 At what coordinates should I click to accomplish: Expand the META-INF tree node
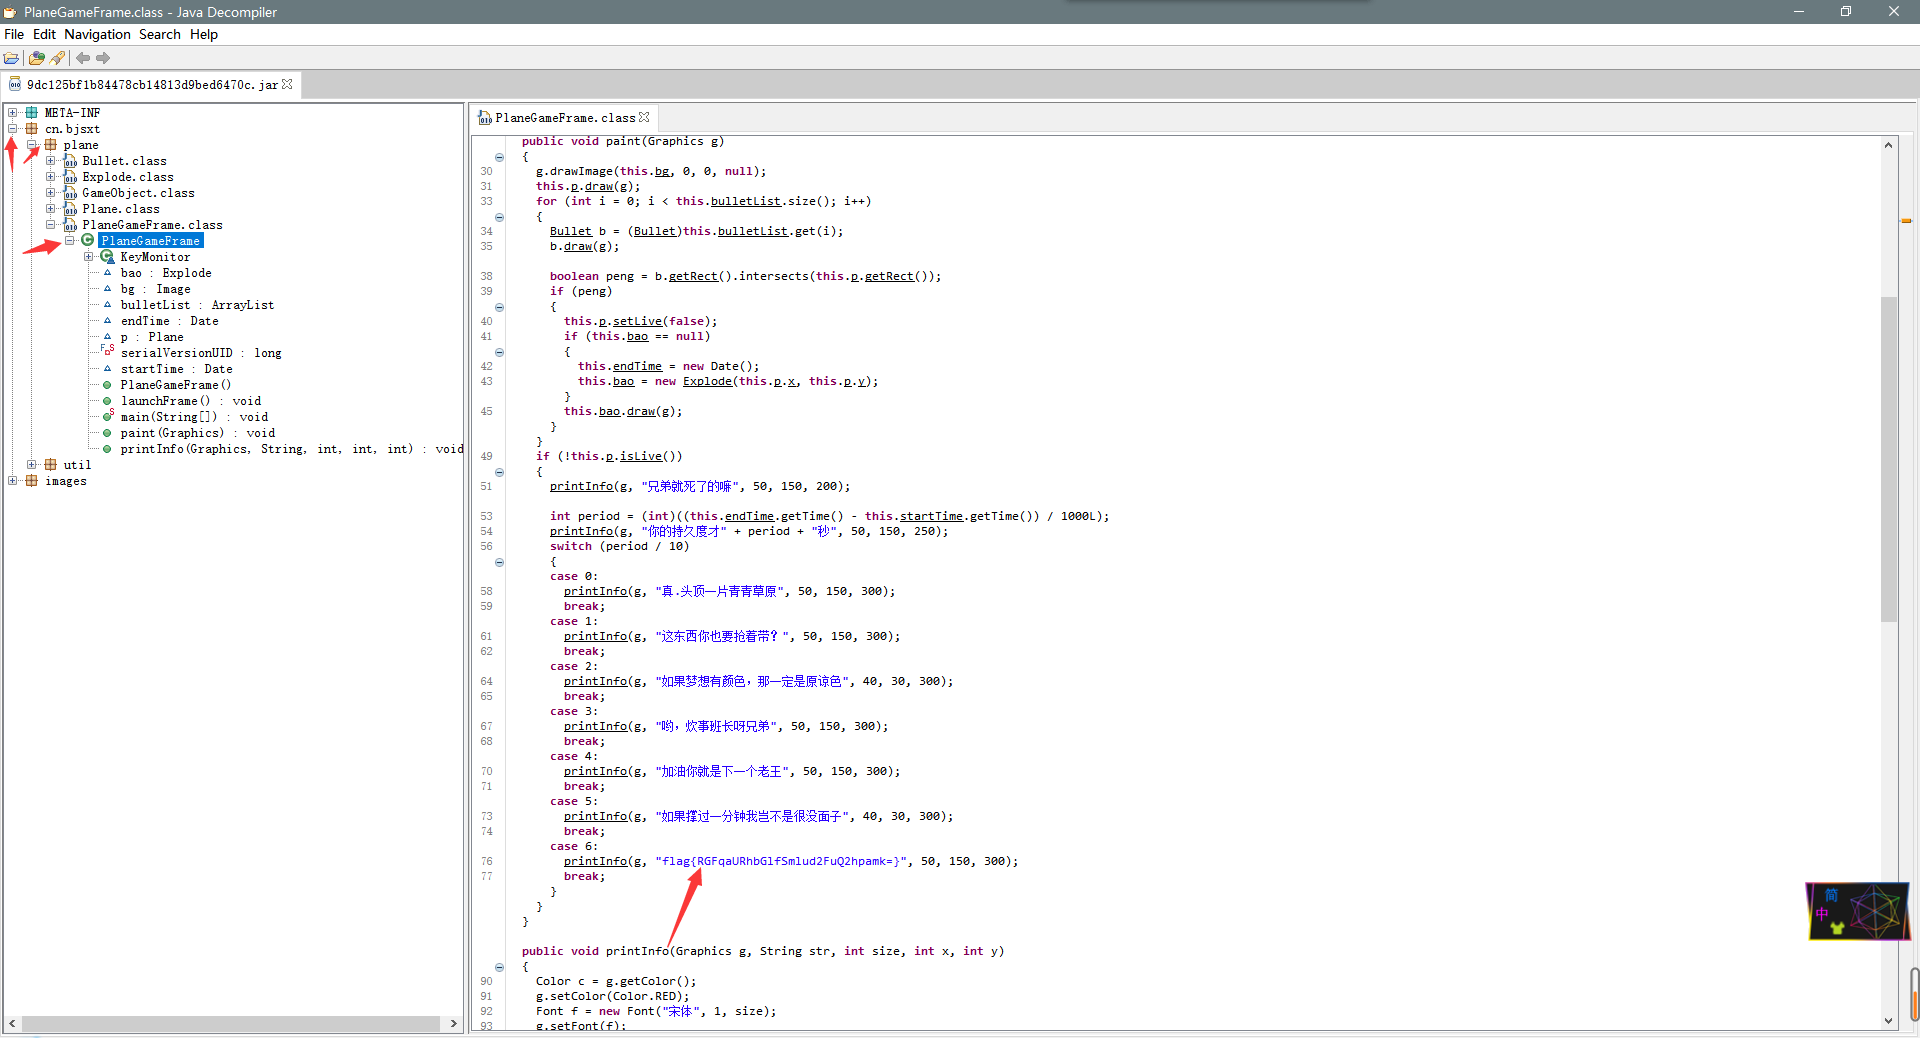tap(13, 113)
